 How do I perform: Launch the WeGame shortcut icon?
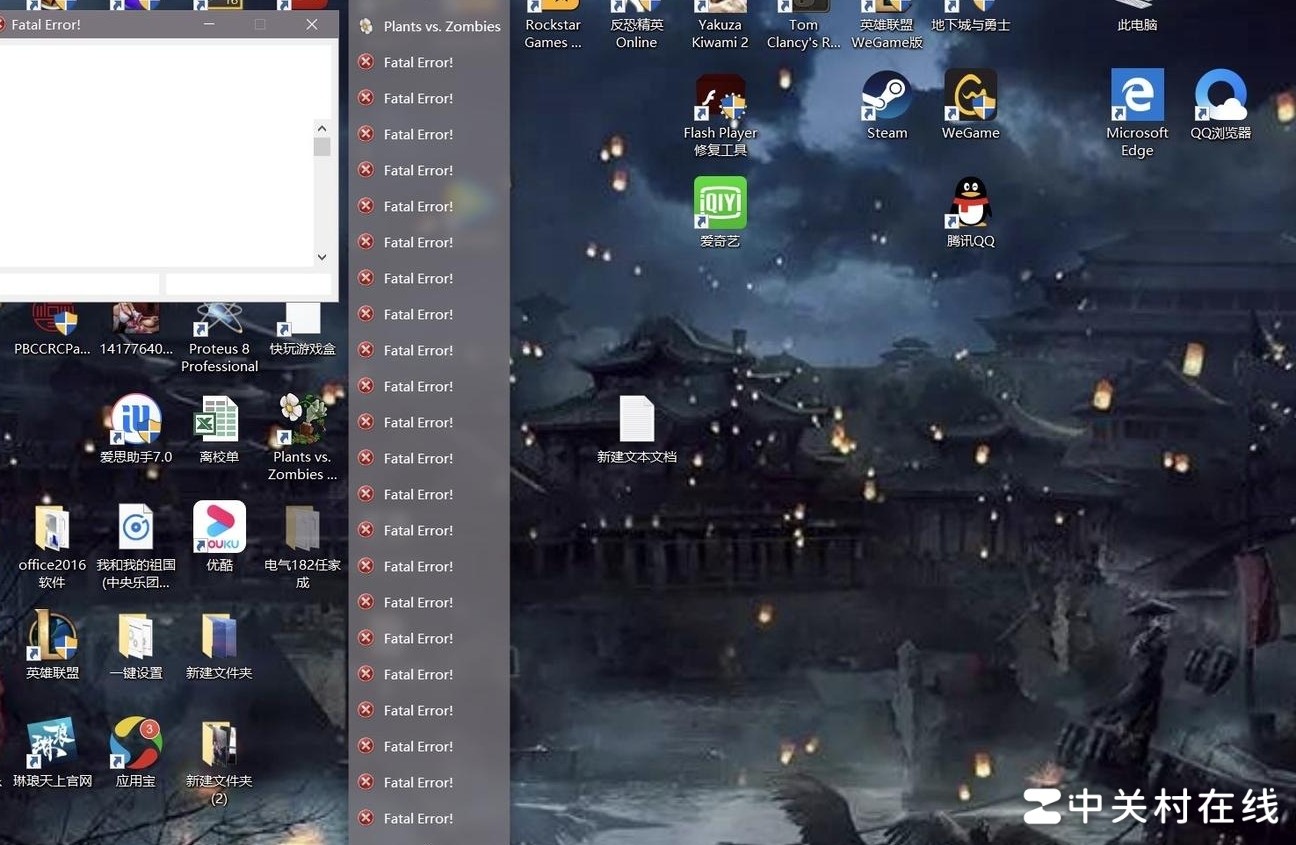(970, 96)
